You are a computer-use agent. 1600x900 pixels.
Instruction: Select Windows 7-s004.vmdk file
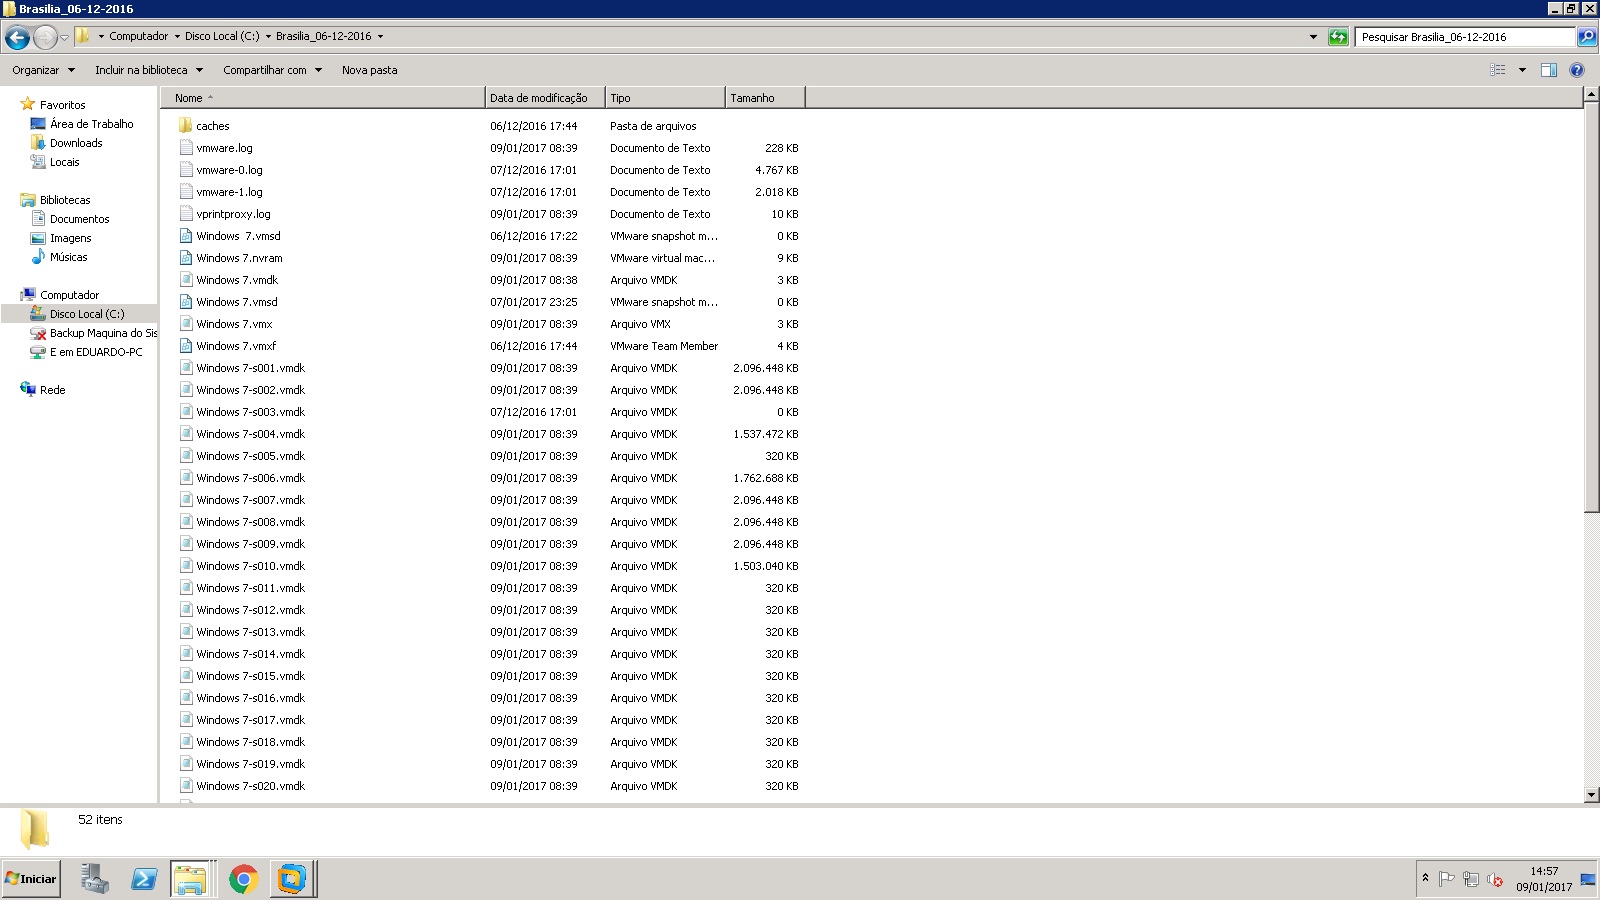[250, 434]
